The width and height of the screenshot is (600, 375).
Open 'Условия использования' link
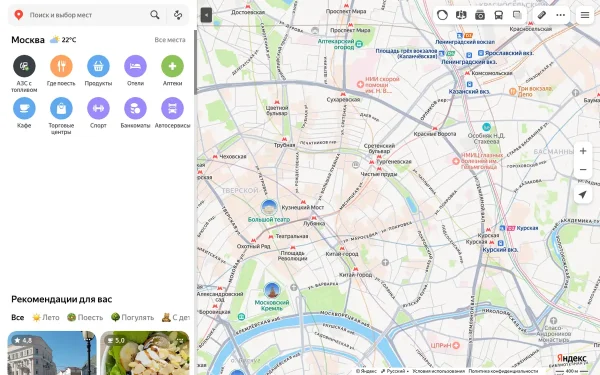439,371
